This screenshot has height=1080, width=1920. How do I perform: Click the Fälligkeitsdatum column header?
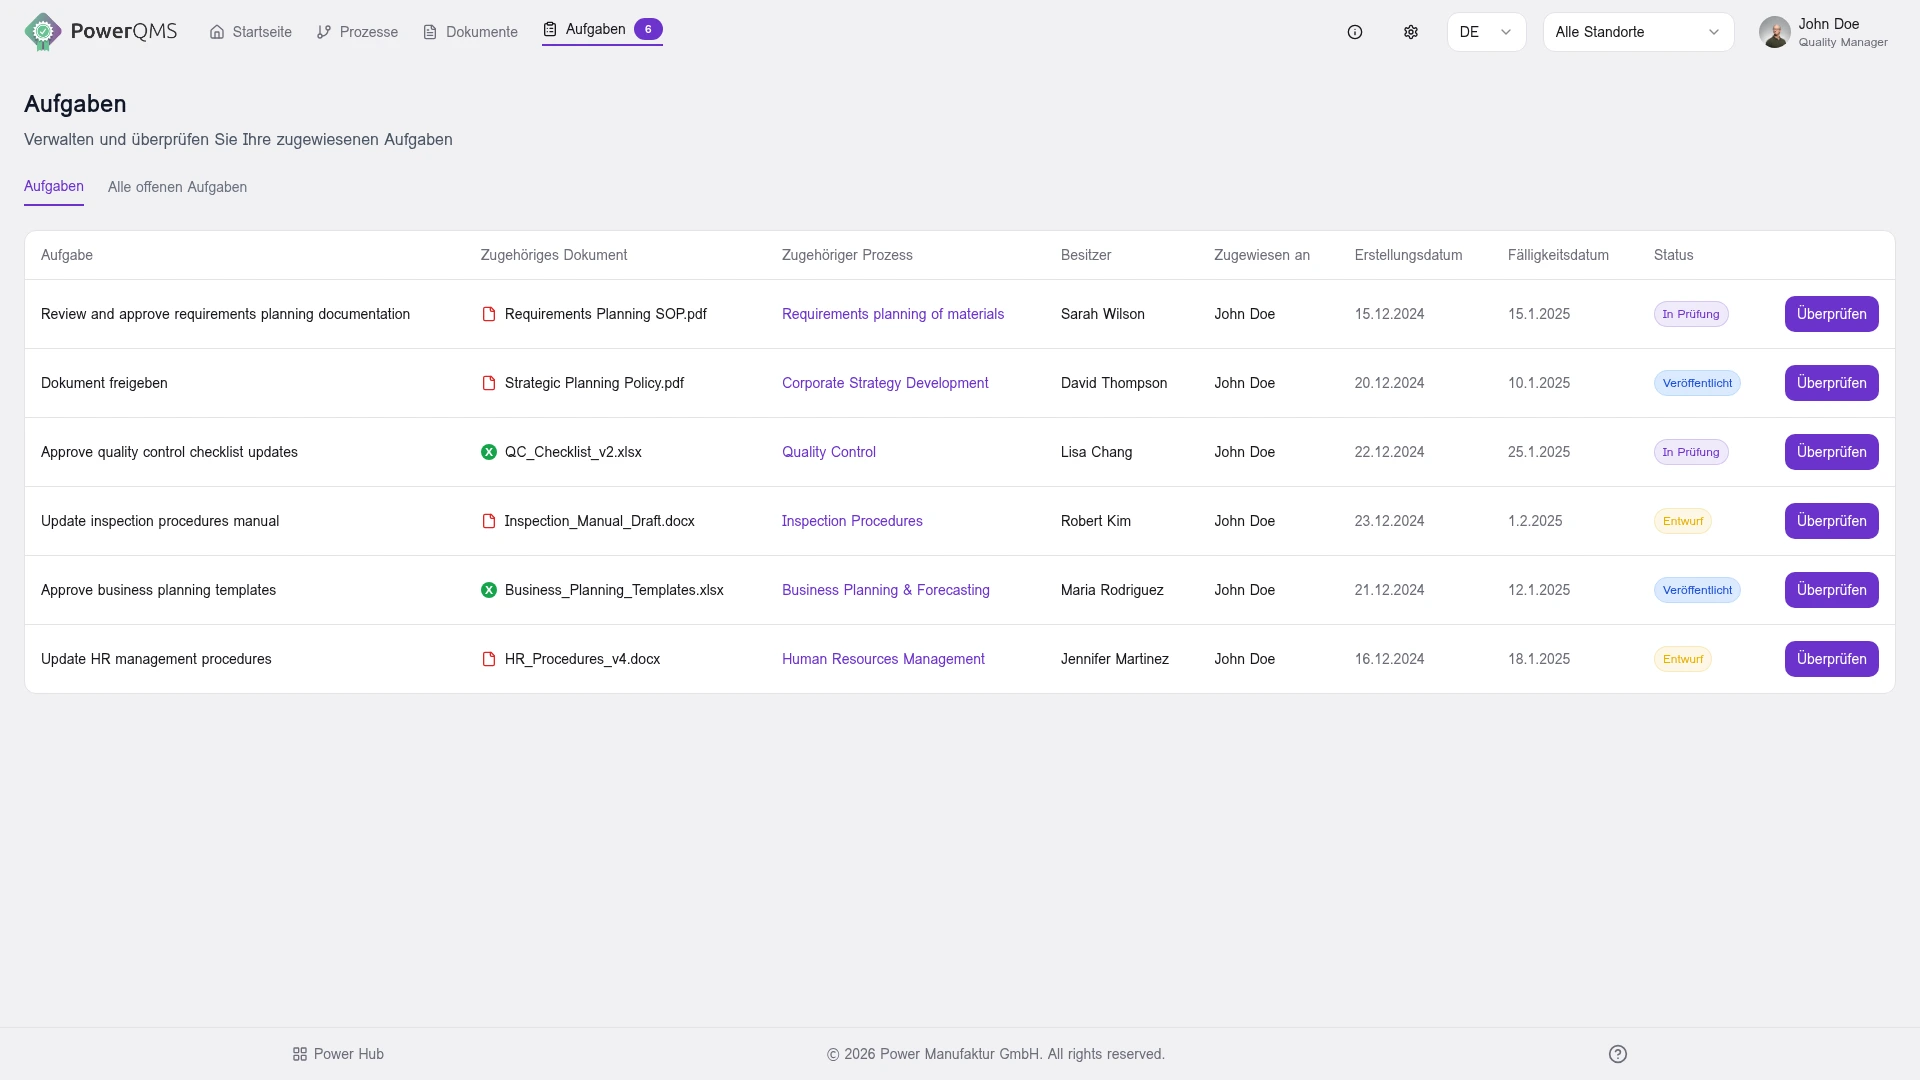[x=1558, y=255]
